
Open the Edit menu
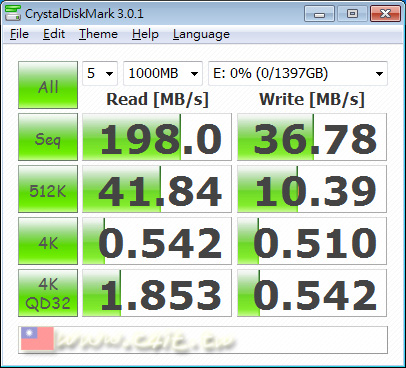pyautogui.click(x=54, y=34)
